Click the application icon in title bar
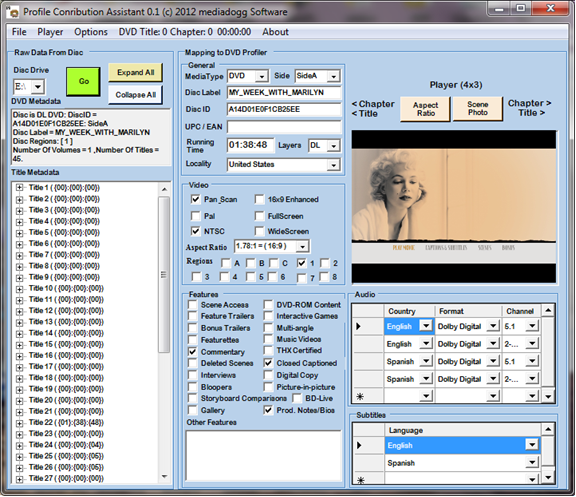Image resolution: width=576 pixels, height=497 pixels. pos(14,12)
